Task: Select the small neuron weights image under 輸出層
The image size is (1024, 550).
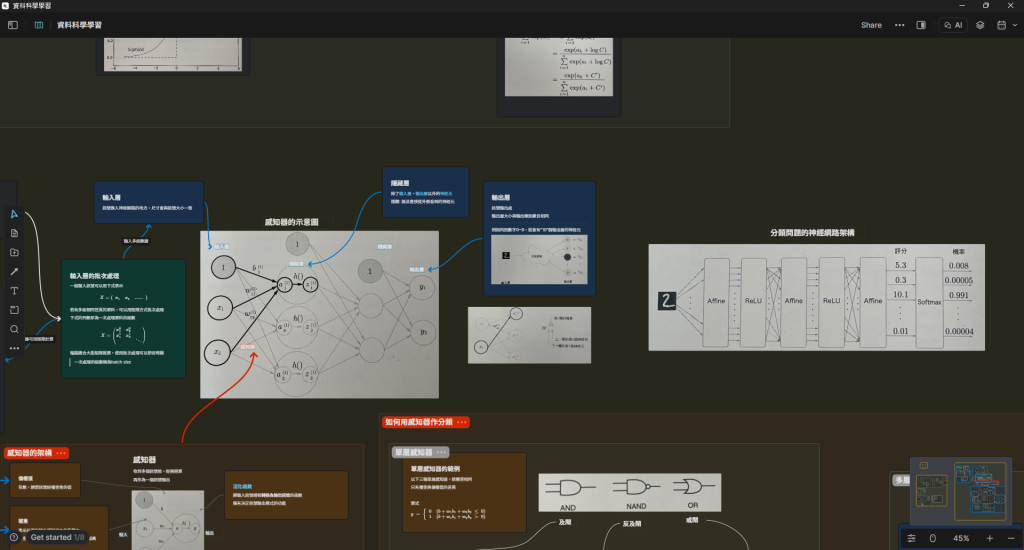Action: [530, 335]
